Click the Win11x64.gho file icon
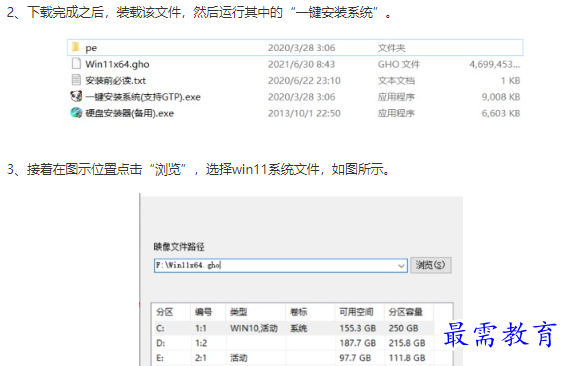 coord(76,64)
